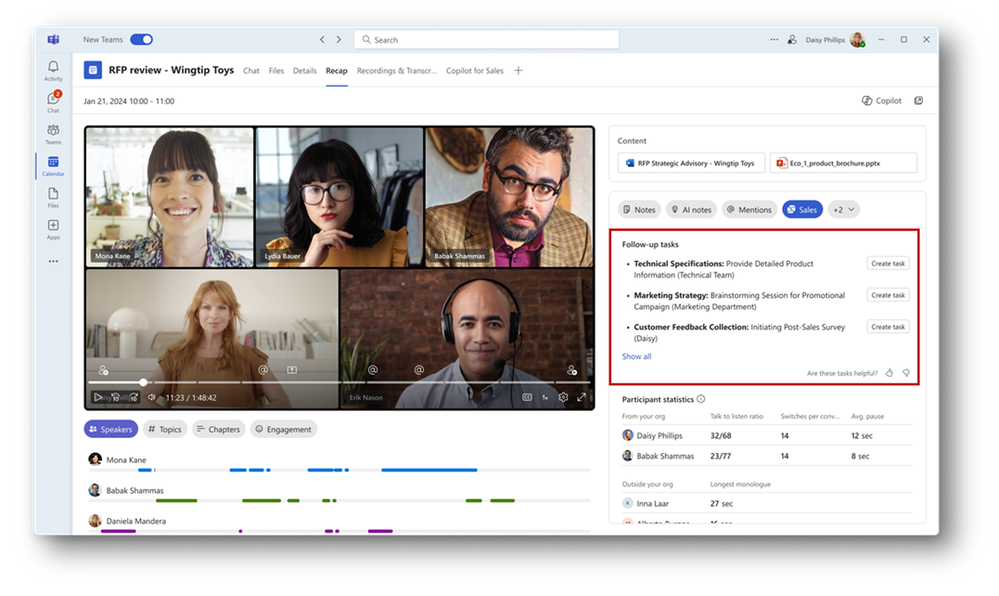The width and height of the screenshot is (999, 596).
Task: Select the Notes pill
Action: point(639,210)
